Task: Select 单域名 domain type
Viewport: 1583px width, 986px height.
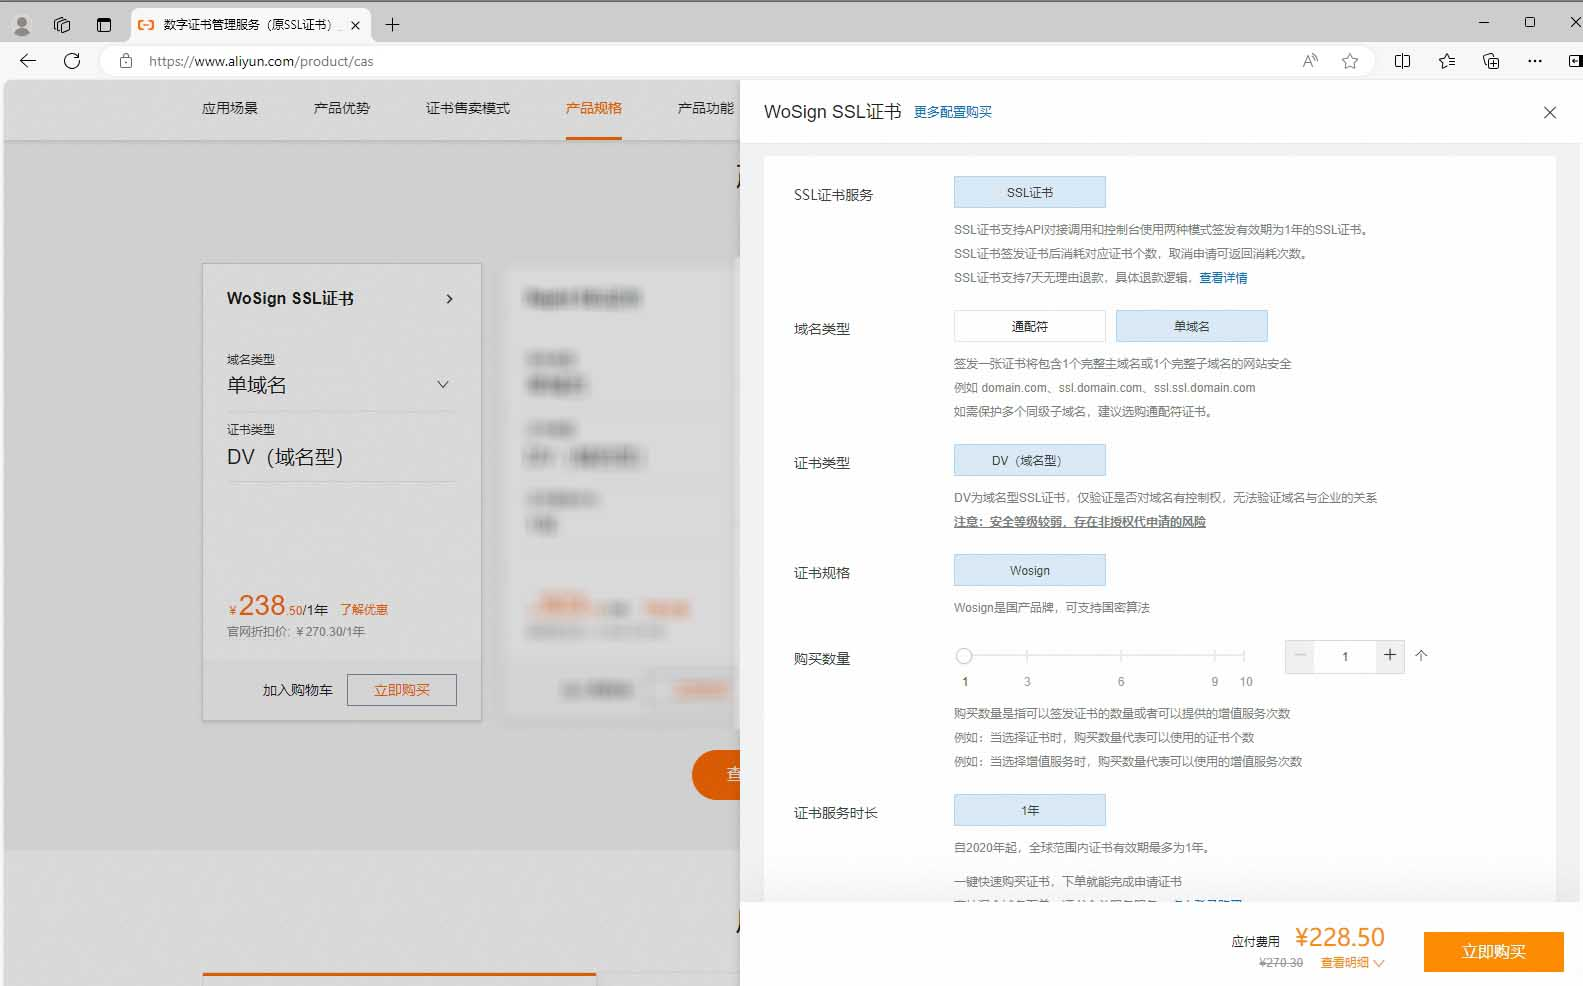Action: 1192,326
